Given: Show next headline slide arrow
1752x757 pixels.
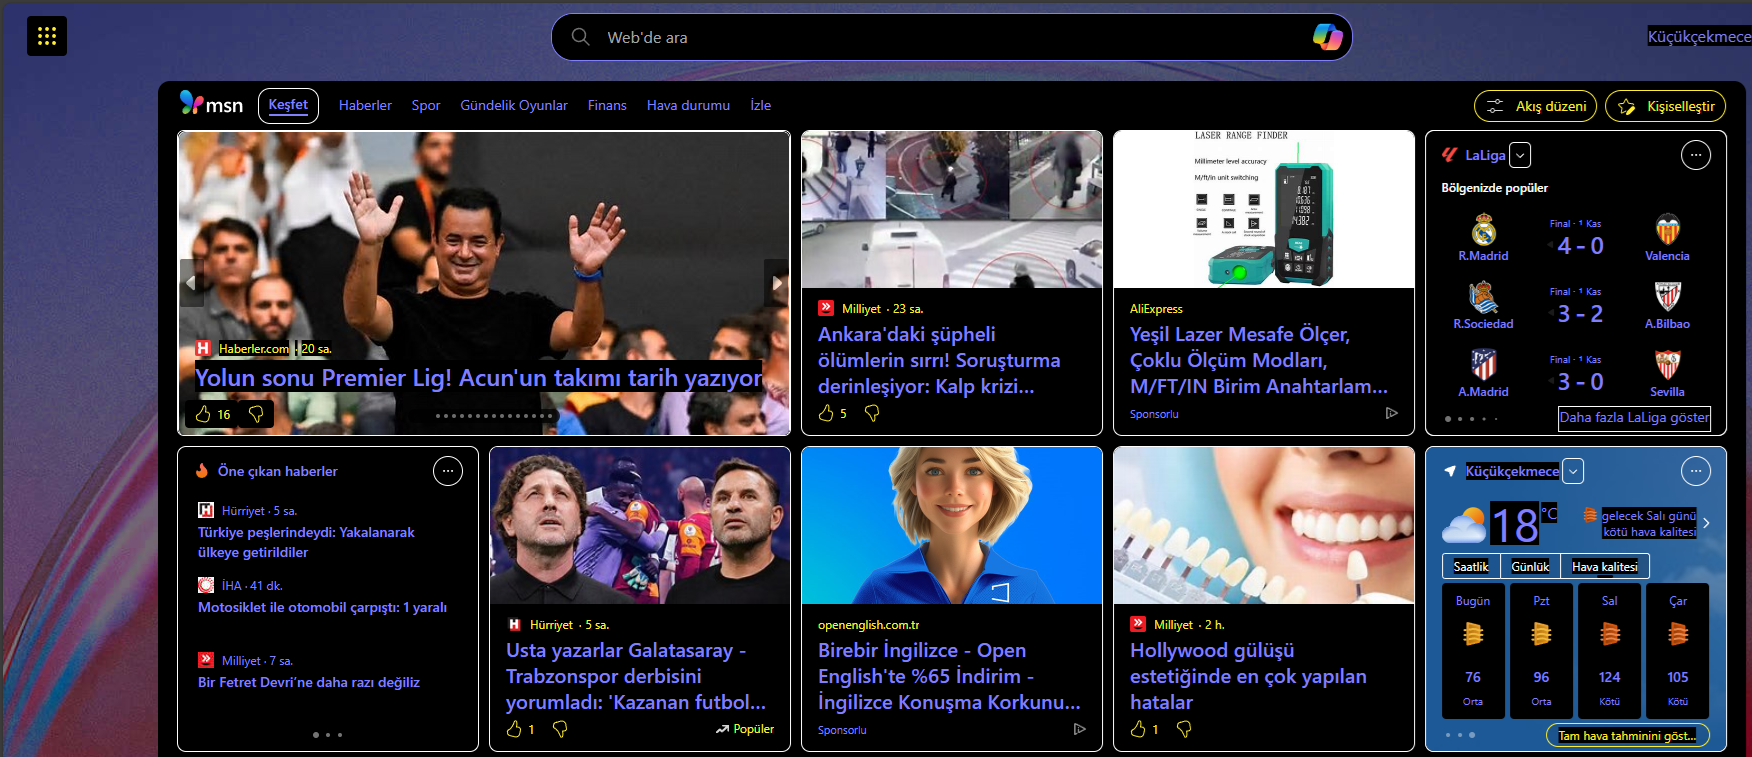Looking at the screenshot, I should click(777, 283).
